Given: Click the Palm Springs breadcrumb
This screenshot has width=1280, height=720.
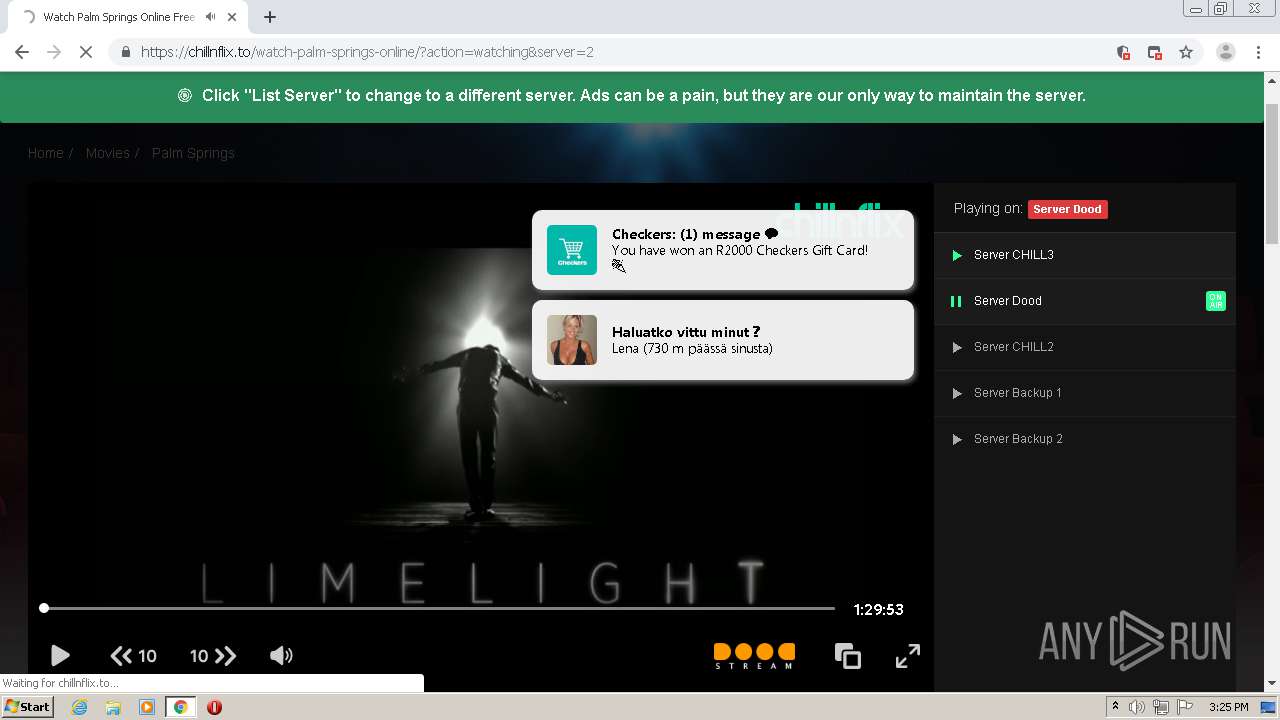Looking at the screenshot, I should pyautogui.click(x=193, y=153).
